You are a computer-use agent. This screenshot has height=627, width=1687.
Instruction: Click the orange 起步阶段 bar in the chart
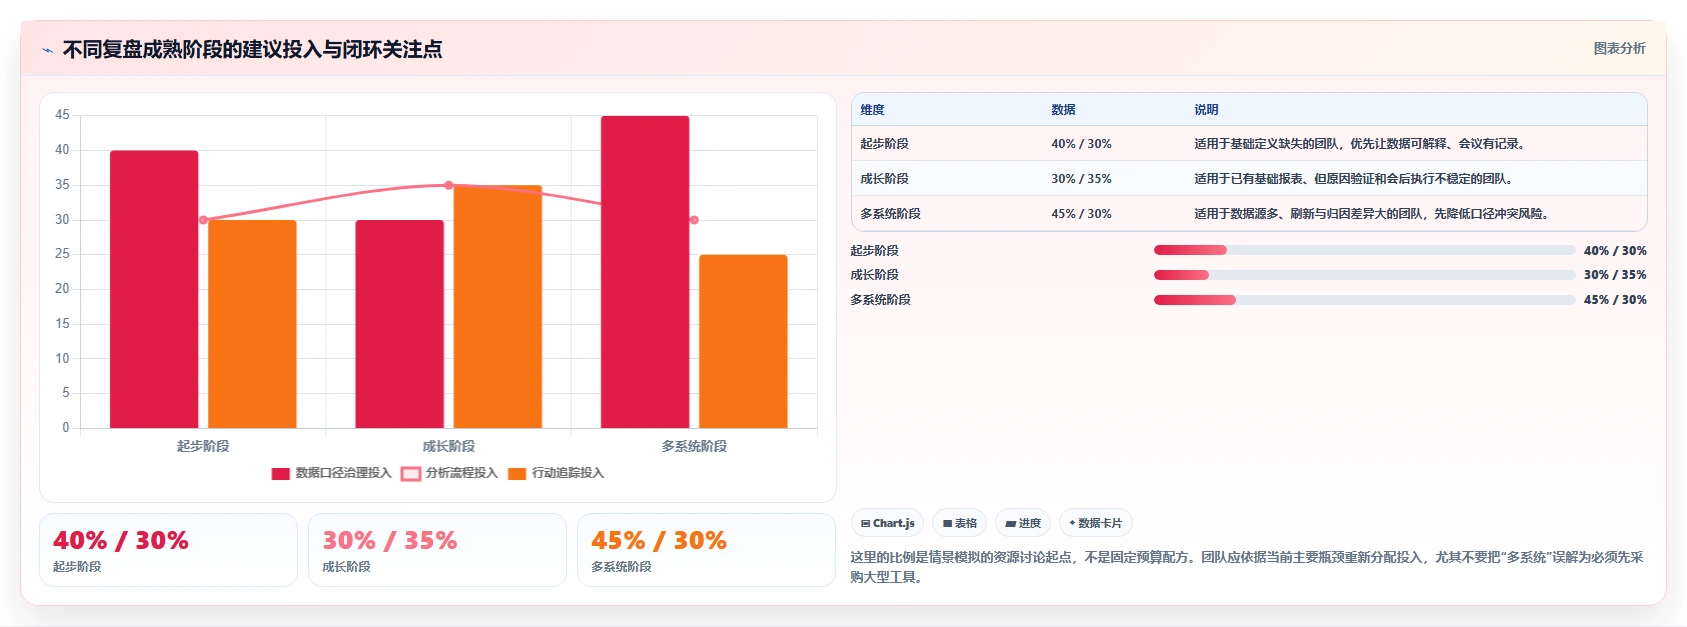252,324
